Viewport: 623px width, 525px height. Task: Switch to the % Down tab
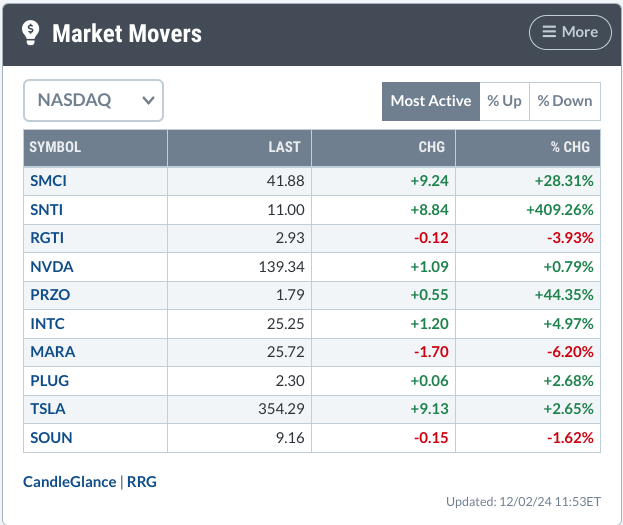pos(565,101)
